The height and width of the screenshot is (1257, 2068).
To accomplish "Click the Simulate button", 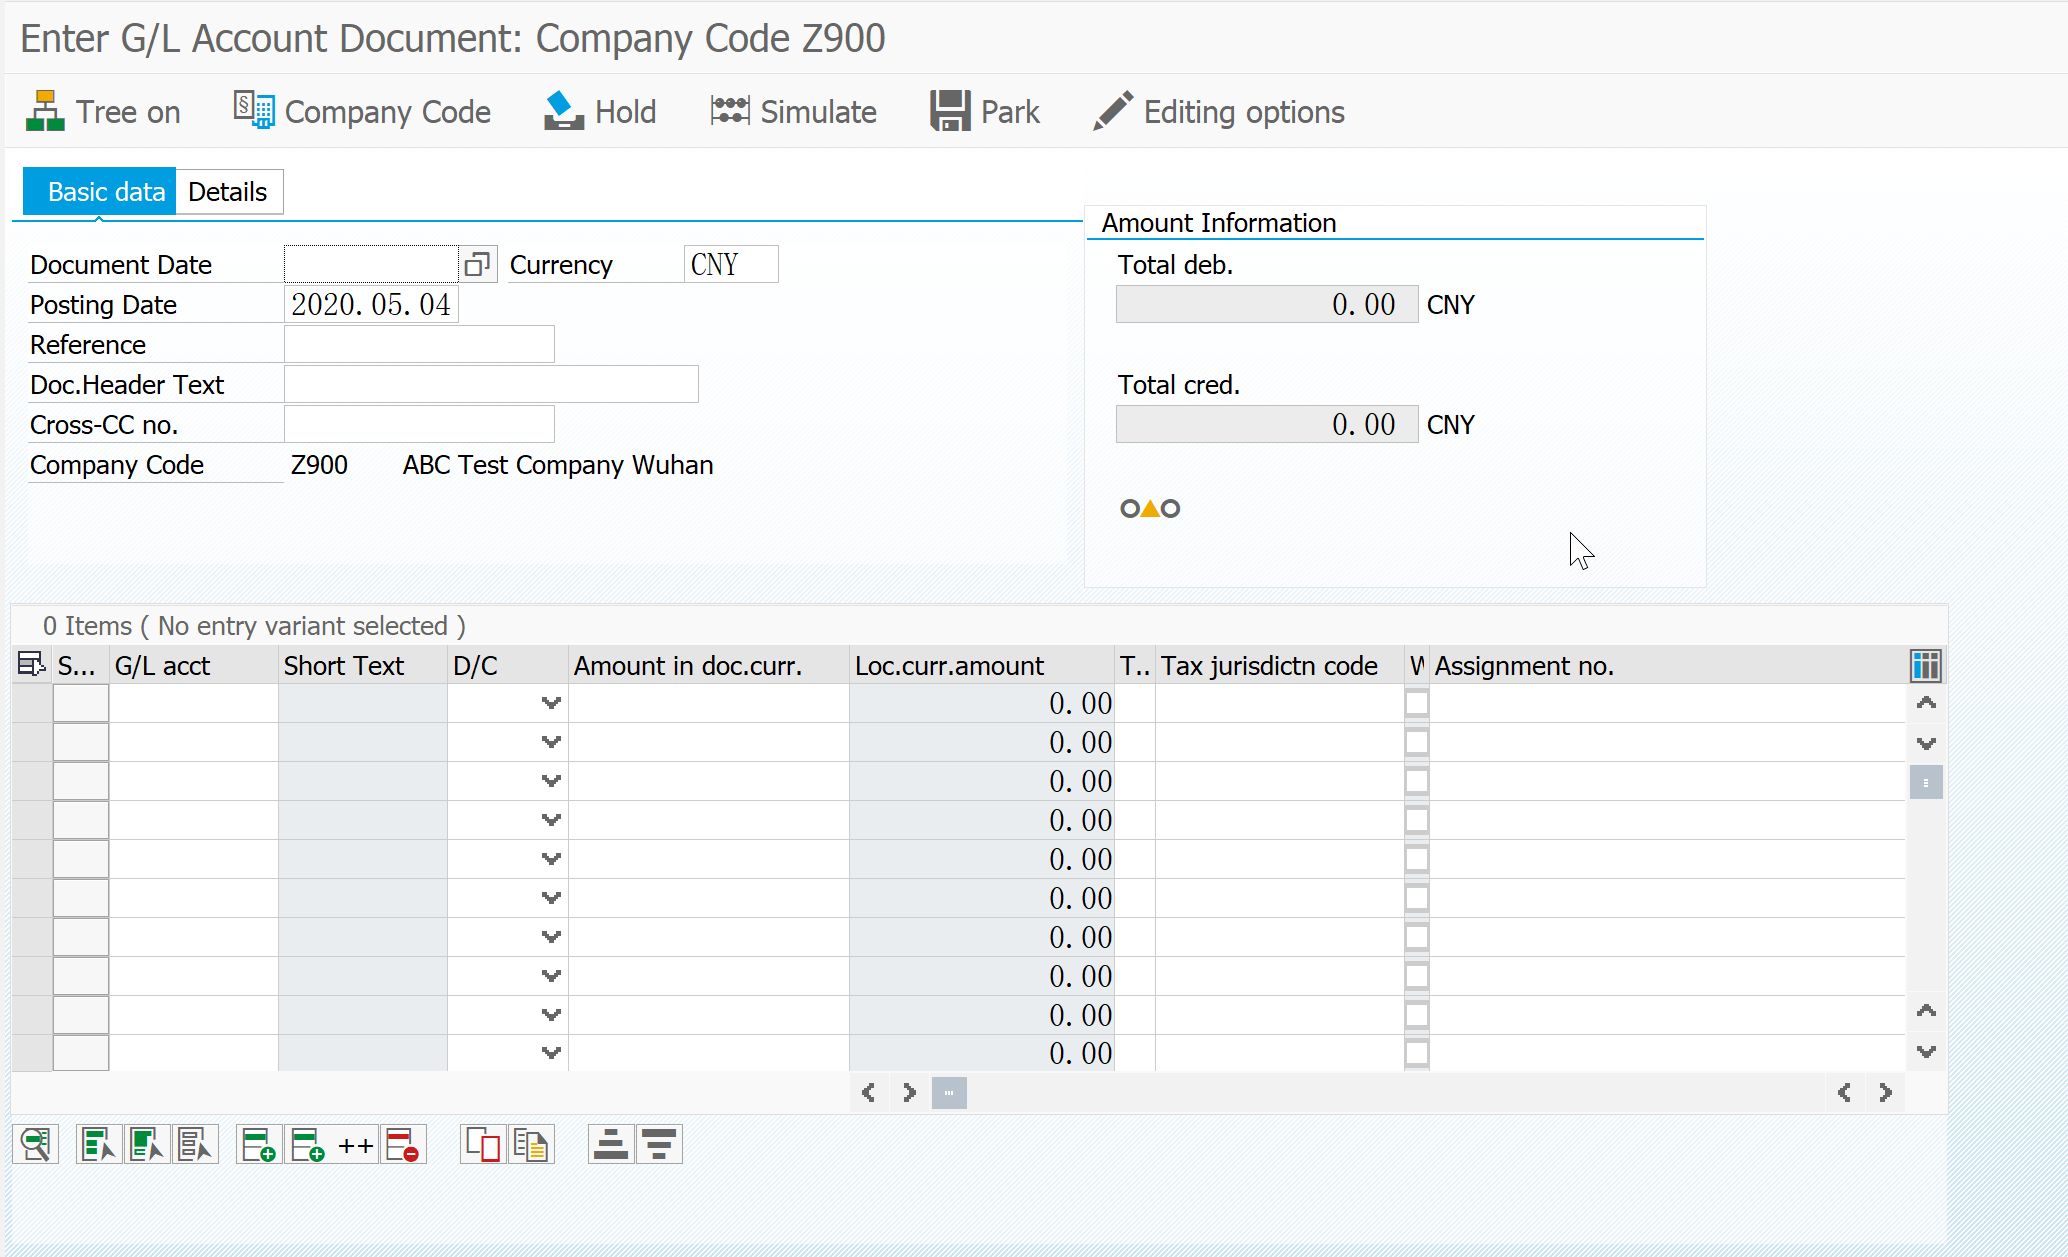I will coord(793,111).
